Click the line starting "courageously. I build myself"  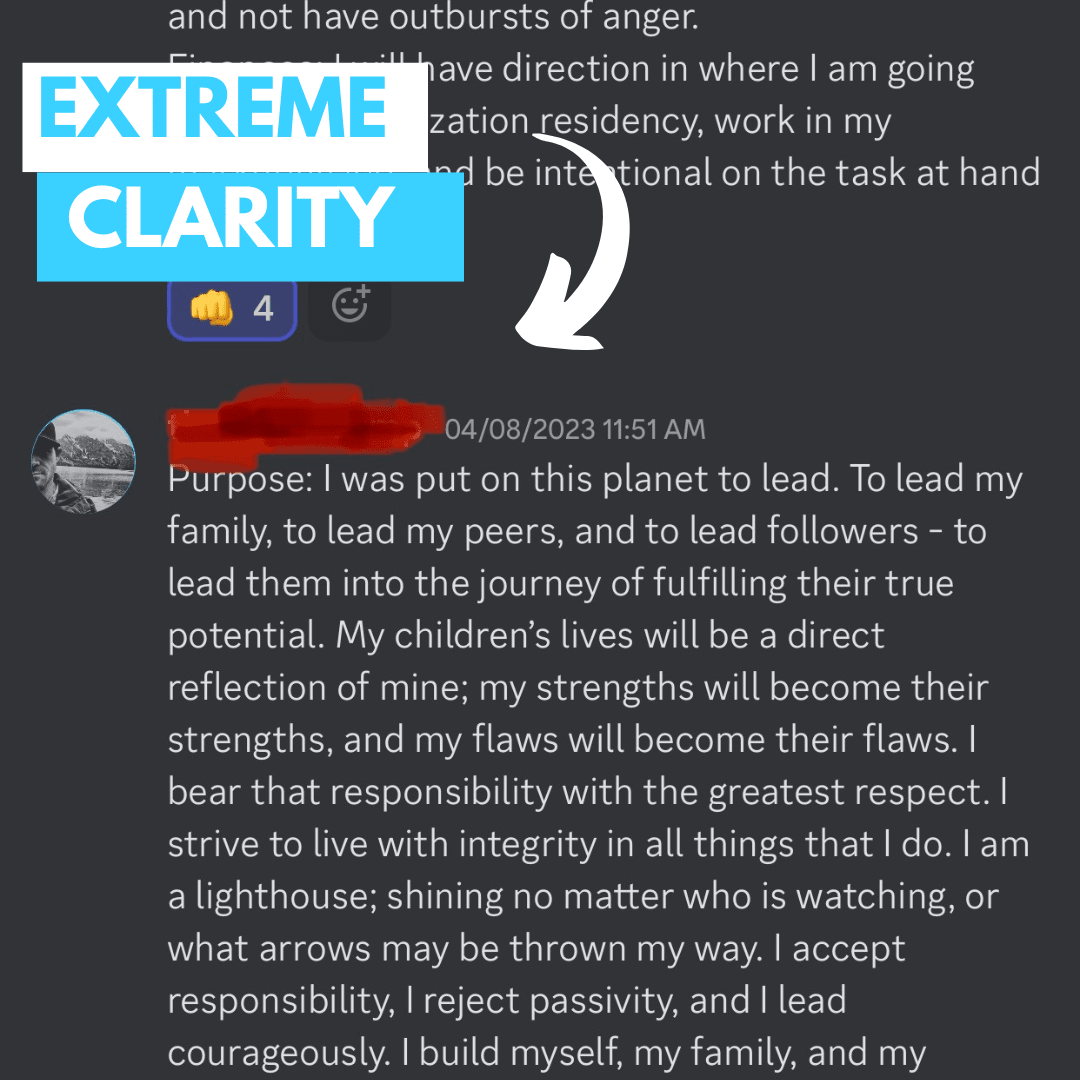[x=547, y=1053]
